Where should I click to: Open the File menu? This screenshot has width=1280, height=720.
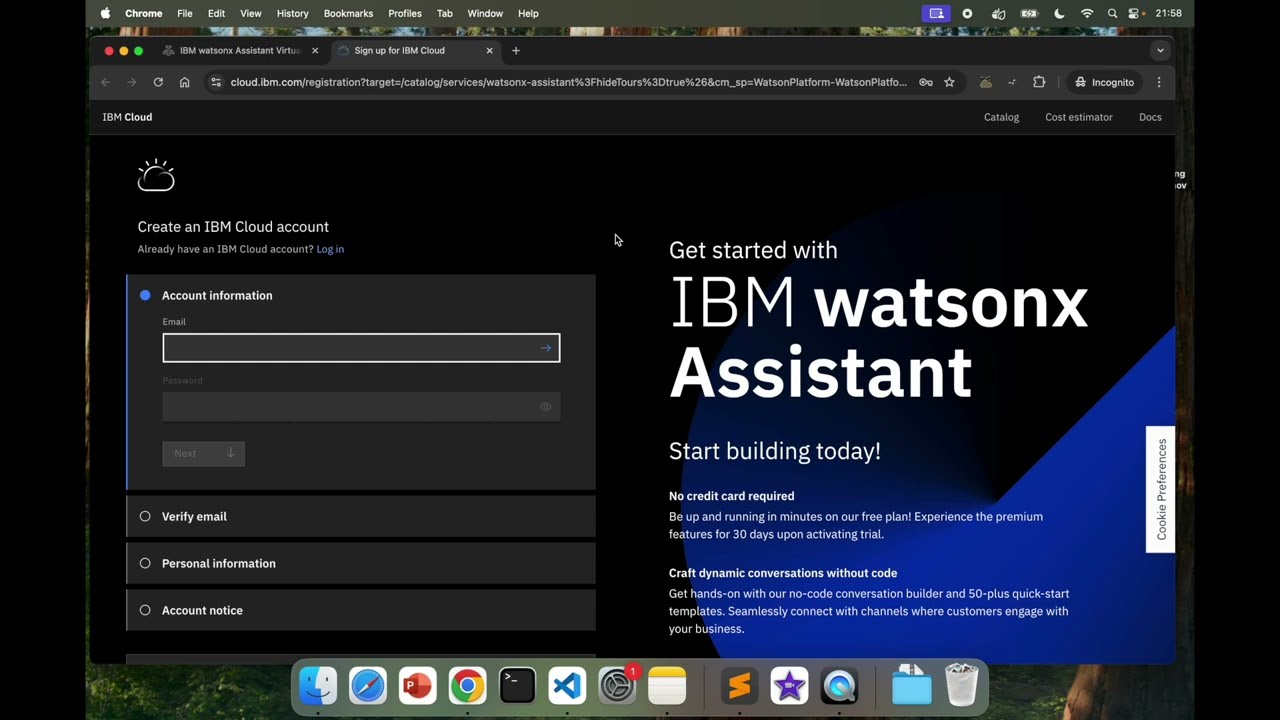click(185, 13)
